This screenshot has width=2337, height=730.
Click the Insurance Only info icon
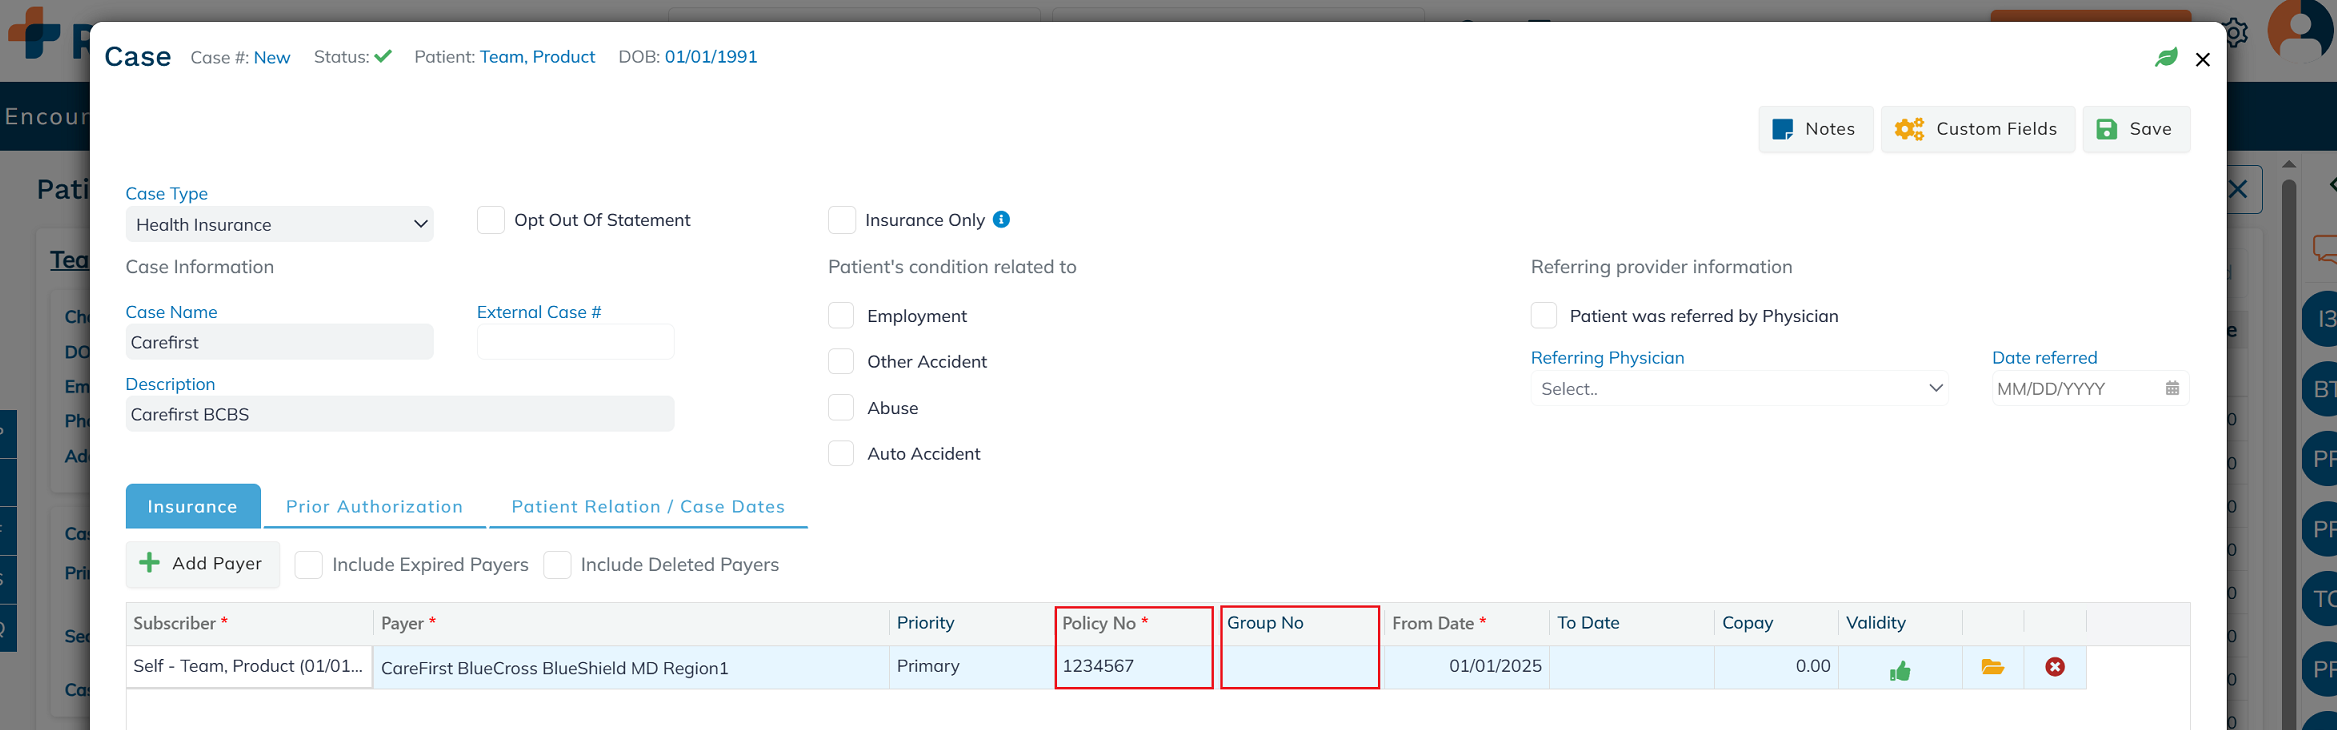pyautogui.click(x=1001, y=220)
